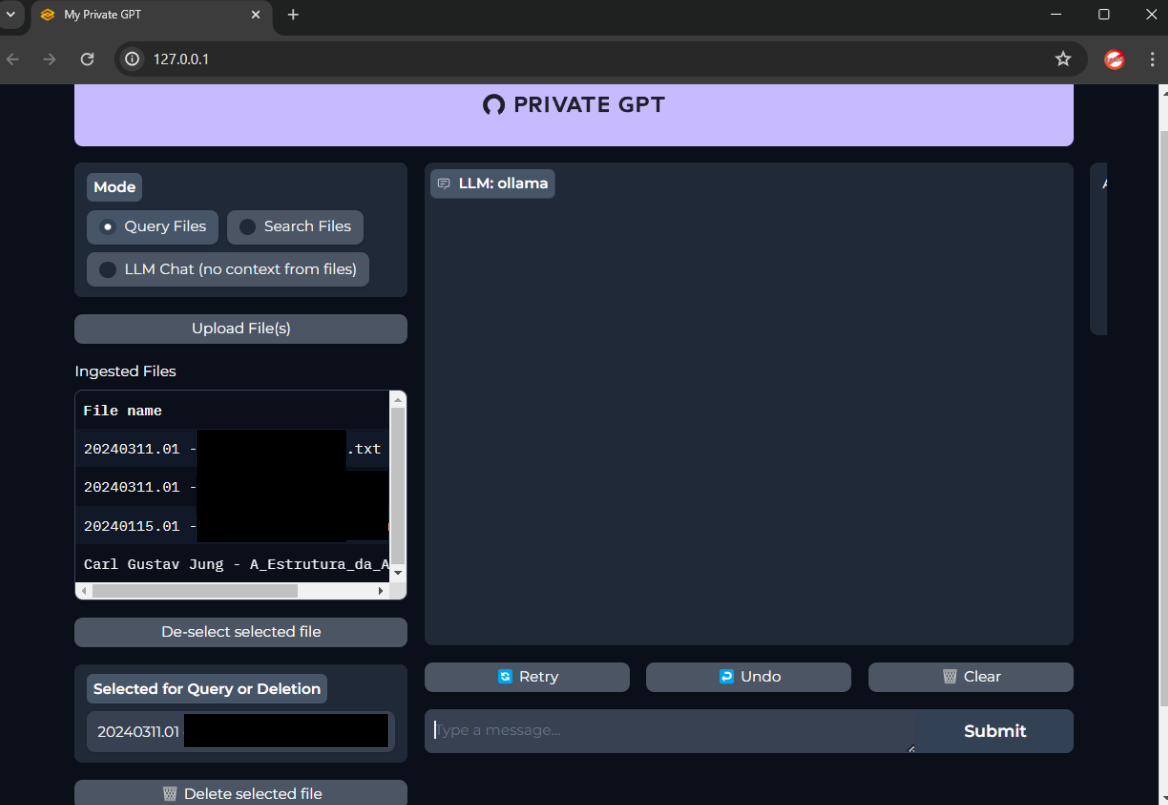Click the Upload File(s) button
Viewport: 1168px width, 805px height.
[x=241, y=328]
